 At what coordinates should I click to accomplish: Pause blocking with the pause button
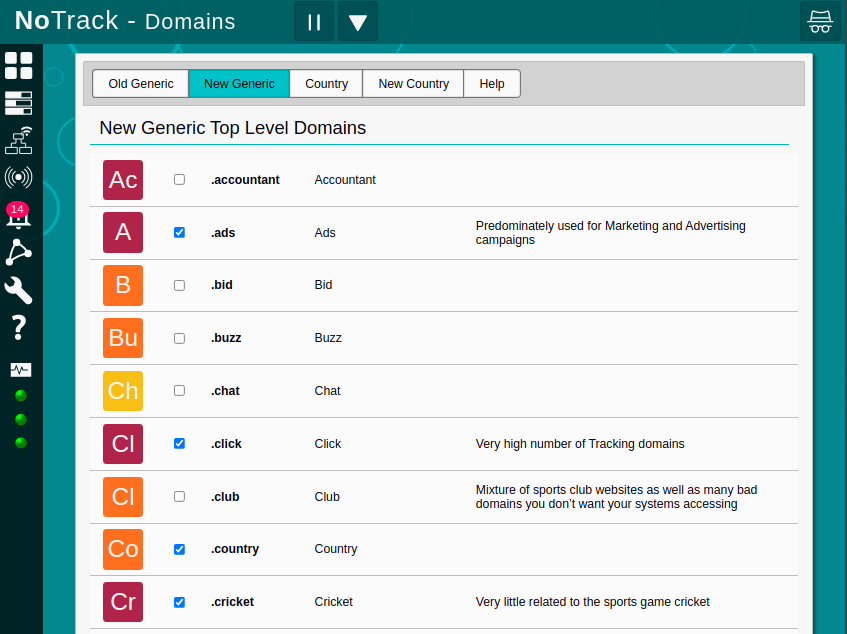(x=314, y=22)
